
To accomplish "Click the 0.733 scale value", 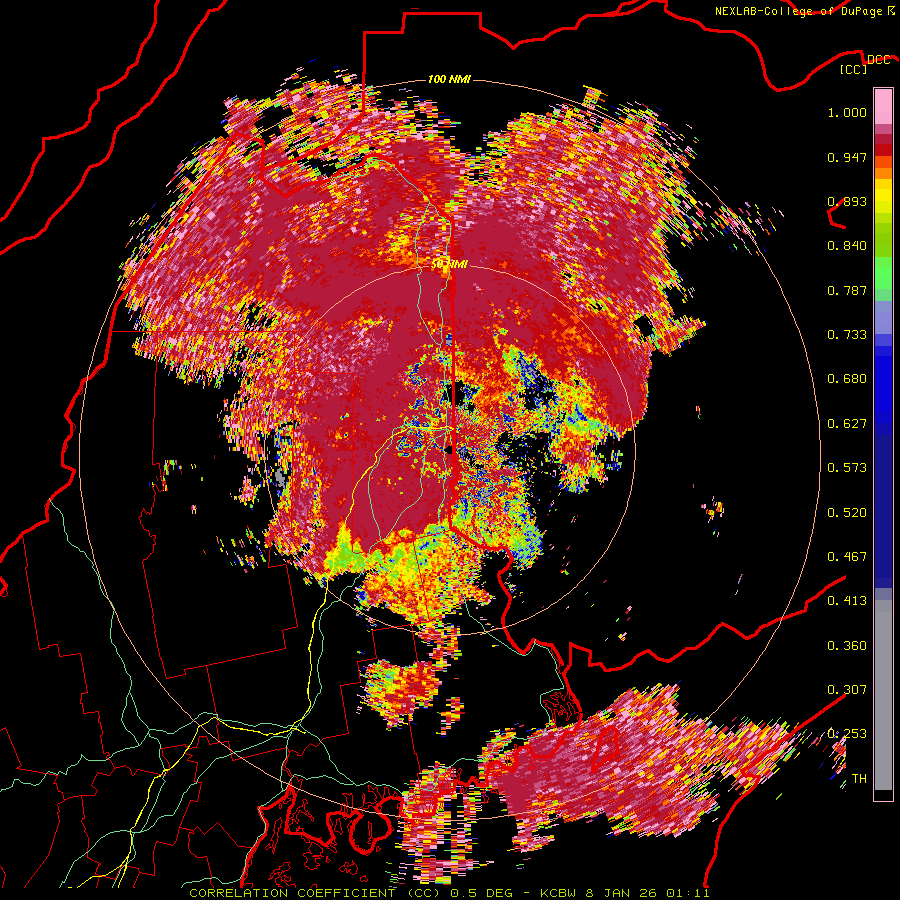I will pyautogui.click(x=847, y=335).
